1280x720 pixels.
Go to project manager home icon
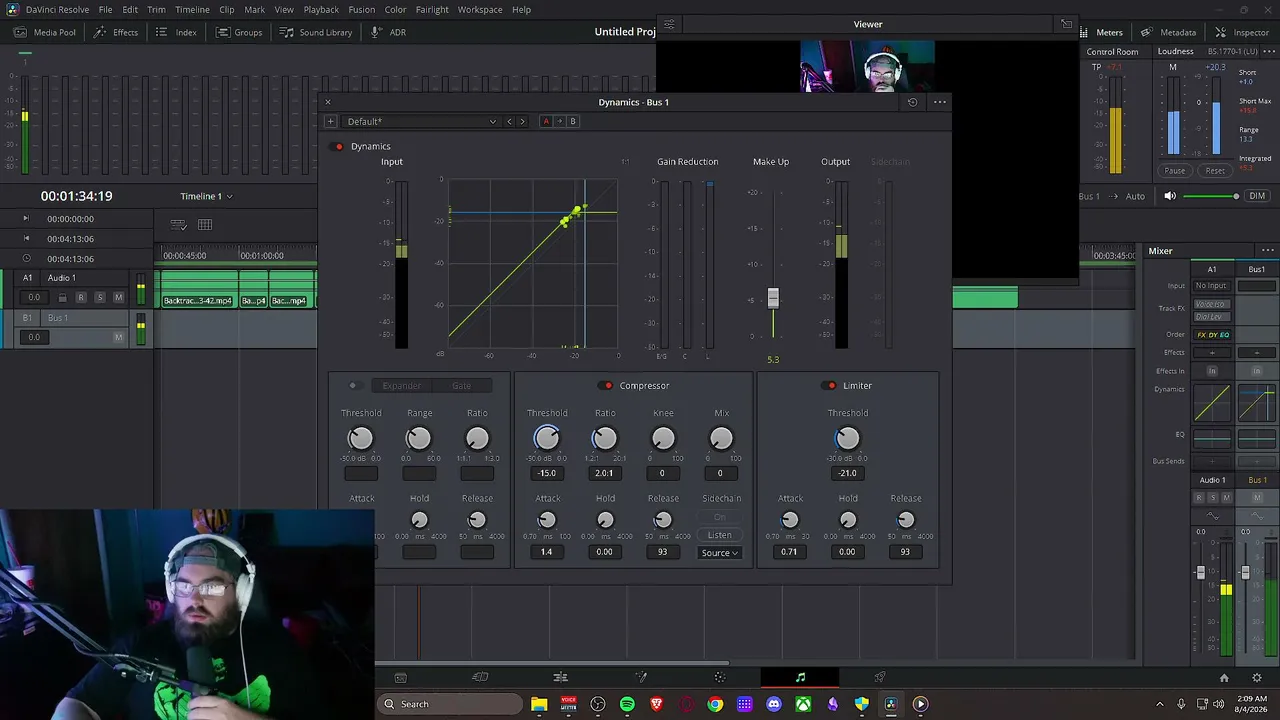click(x=1224, y=677)
